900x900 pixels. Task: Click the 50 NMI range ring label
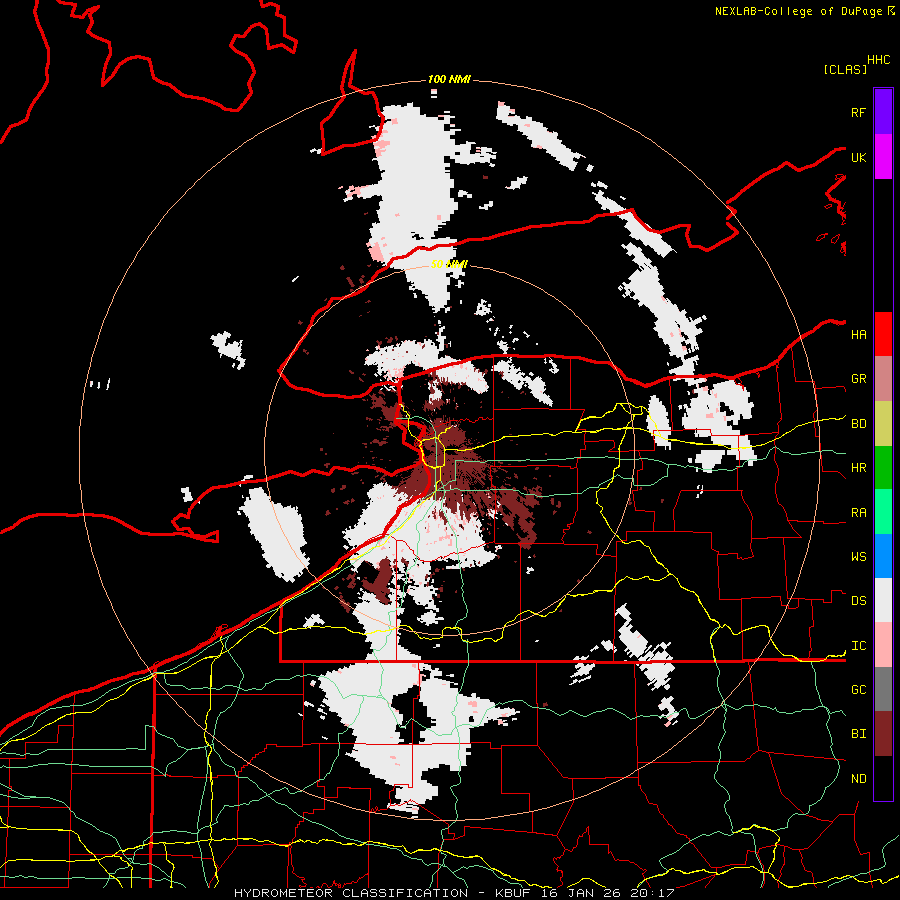click(x=449, y=264)
